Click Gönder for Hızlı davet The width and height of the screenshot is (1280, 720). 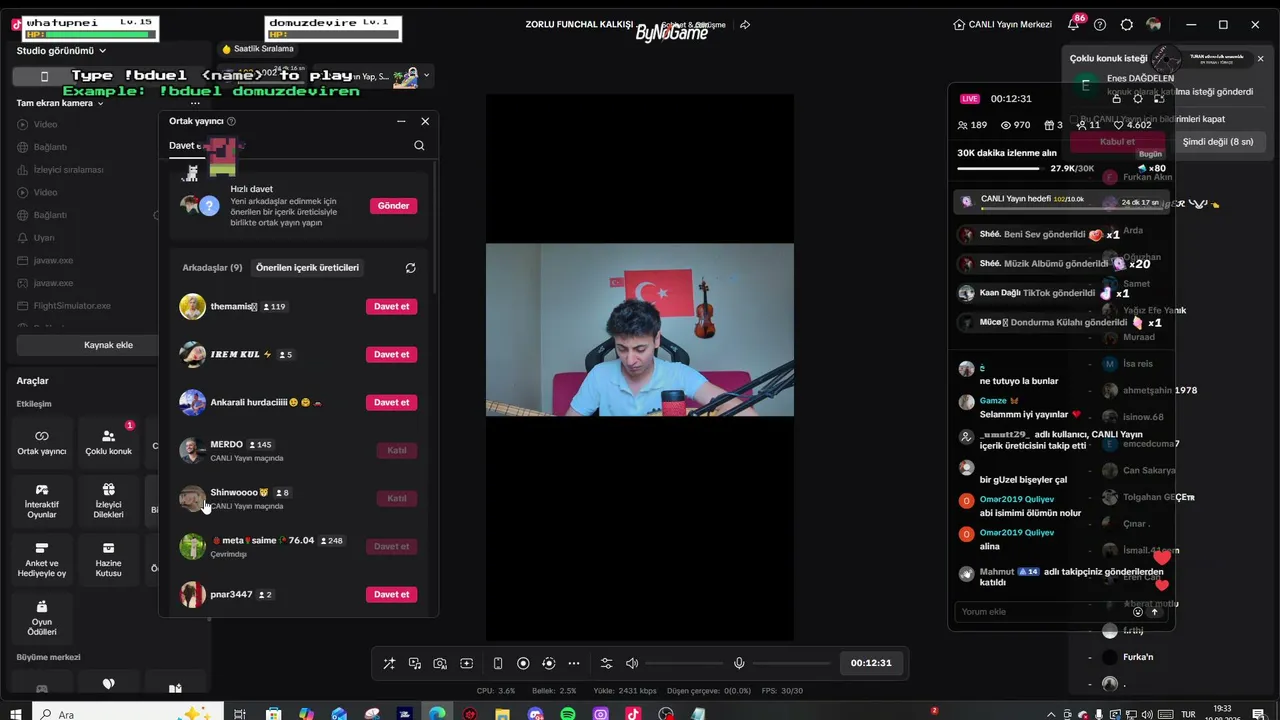click(393, 206)
